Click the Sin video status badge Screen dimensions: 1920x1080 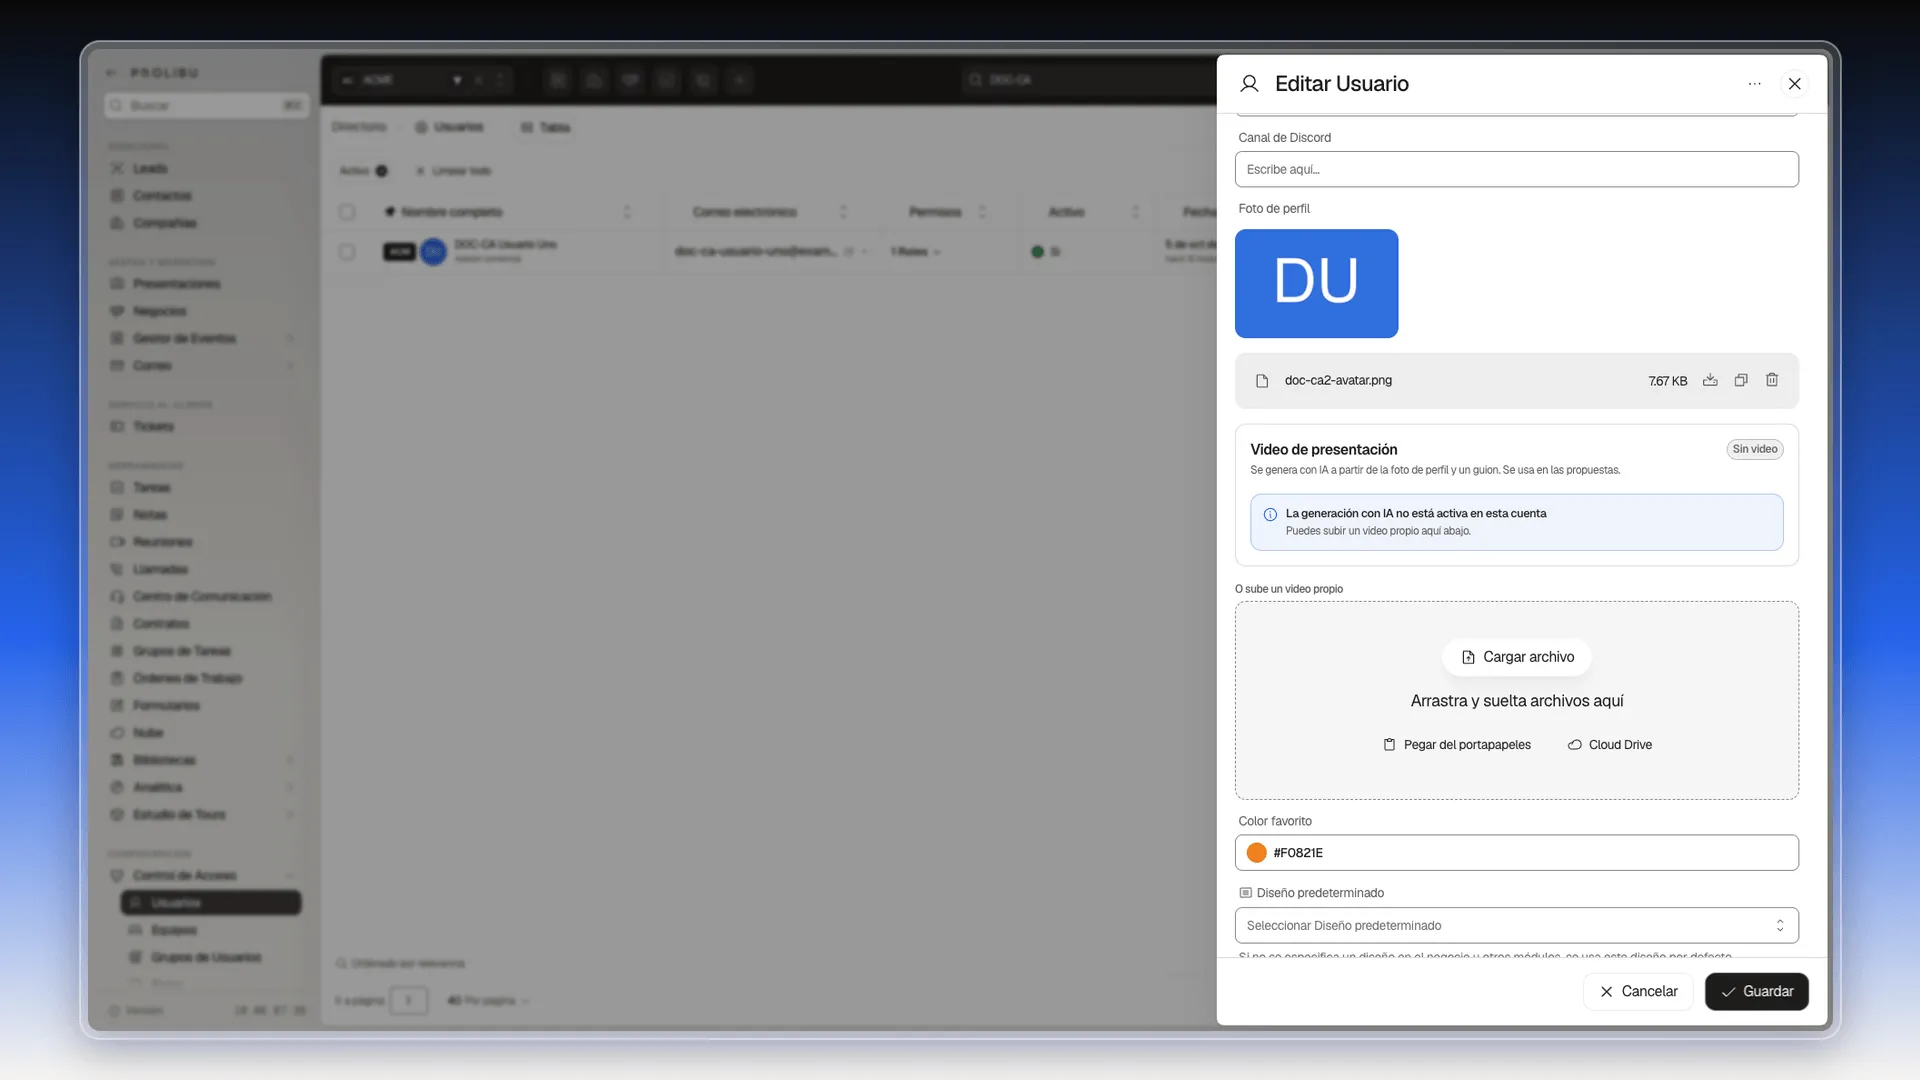point(1755,449)
